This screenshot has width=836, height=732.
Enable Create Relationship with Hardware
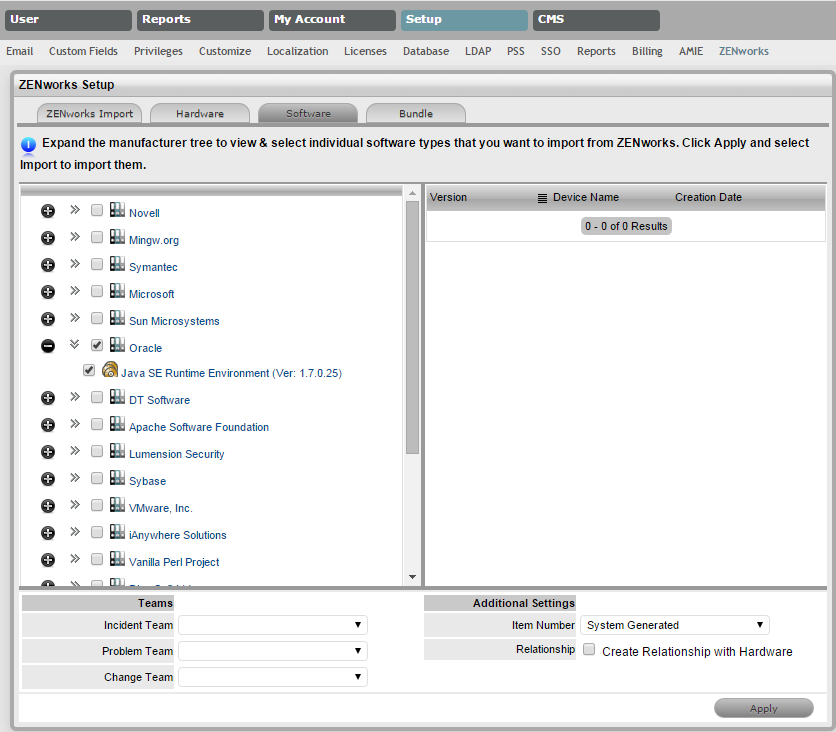click(x=589, y=650)
